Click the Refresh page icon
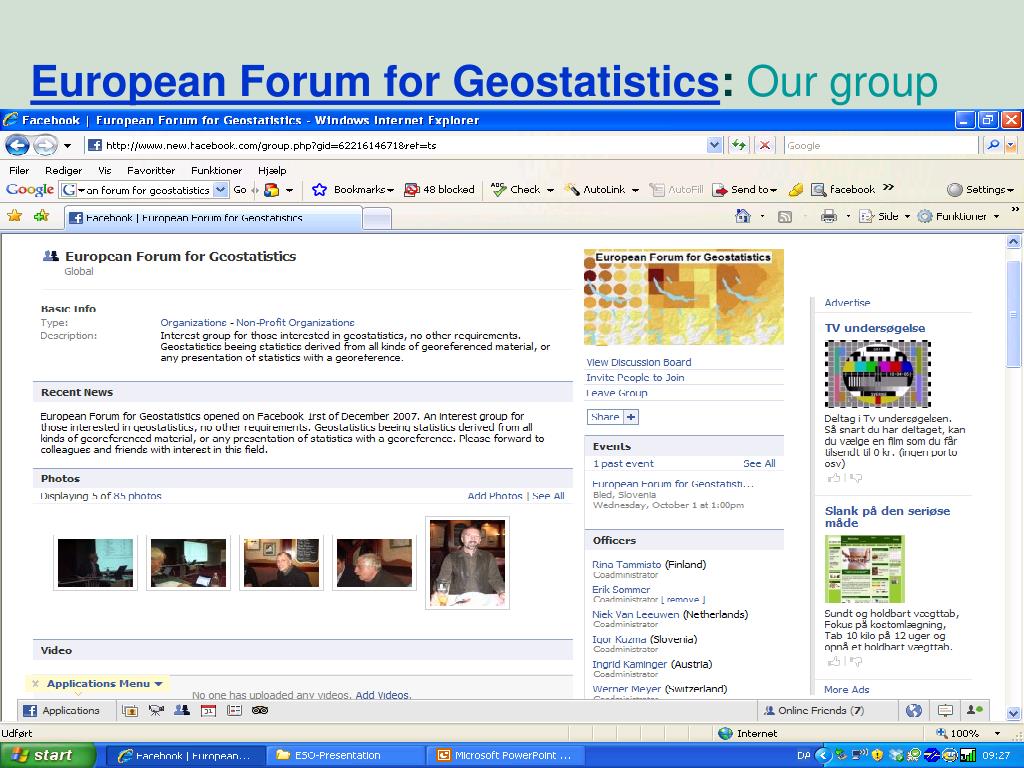This screenshot has width=1024, height=768. [x=739, y=145]
